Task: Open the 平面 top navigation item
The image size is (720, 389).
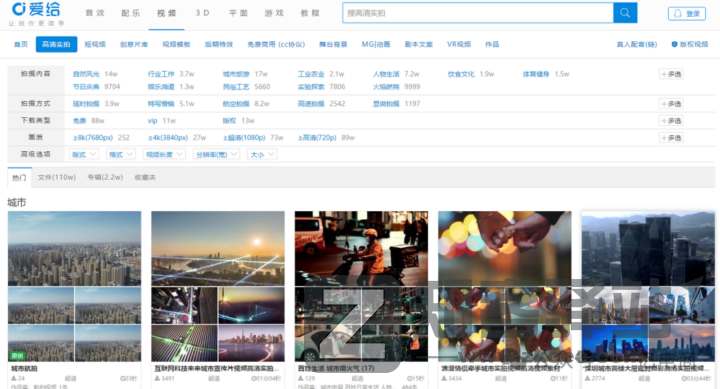Action: click(x=238, y=13)
